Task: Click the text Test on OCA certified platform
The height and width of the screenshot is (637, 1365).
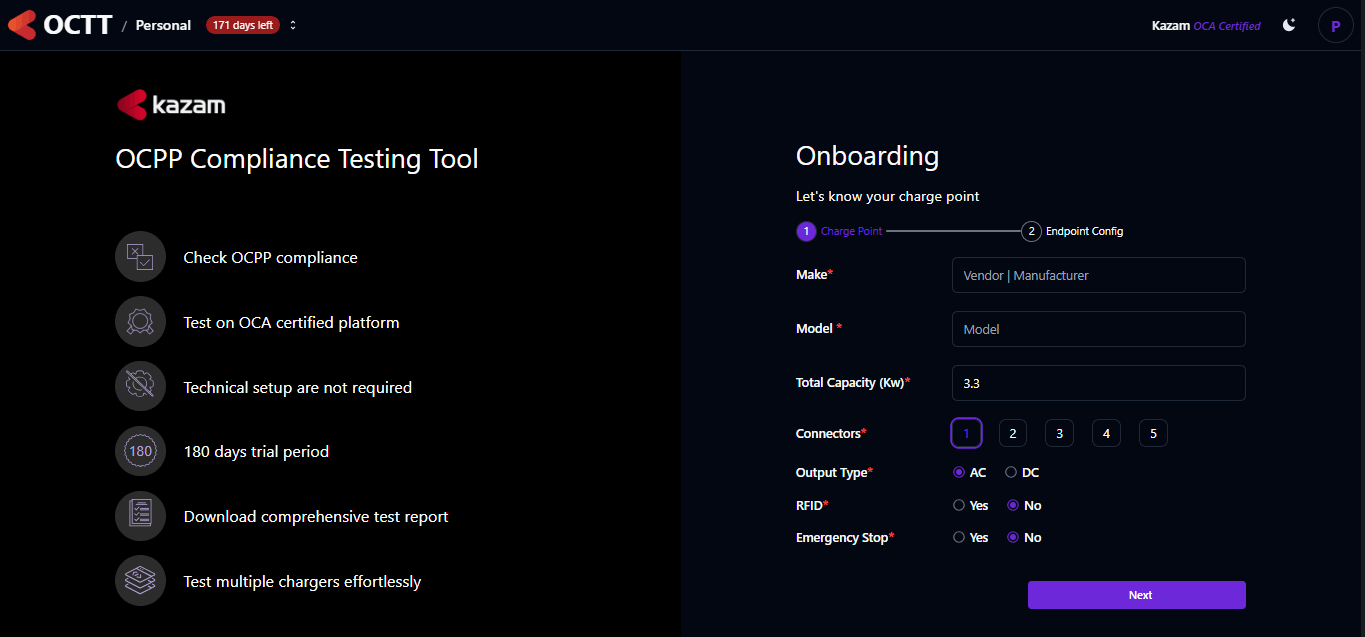Action: click(x=291, y=322)
